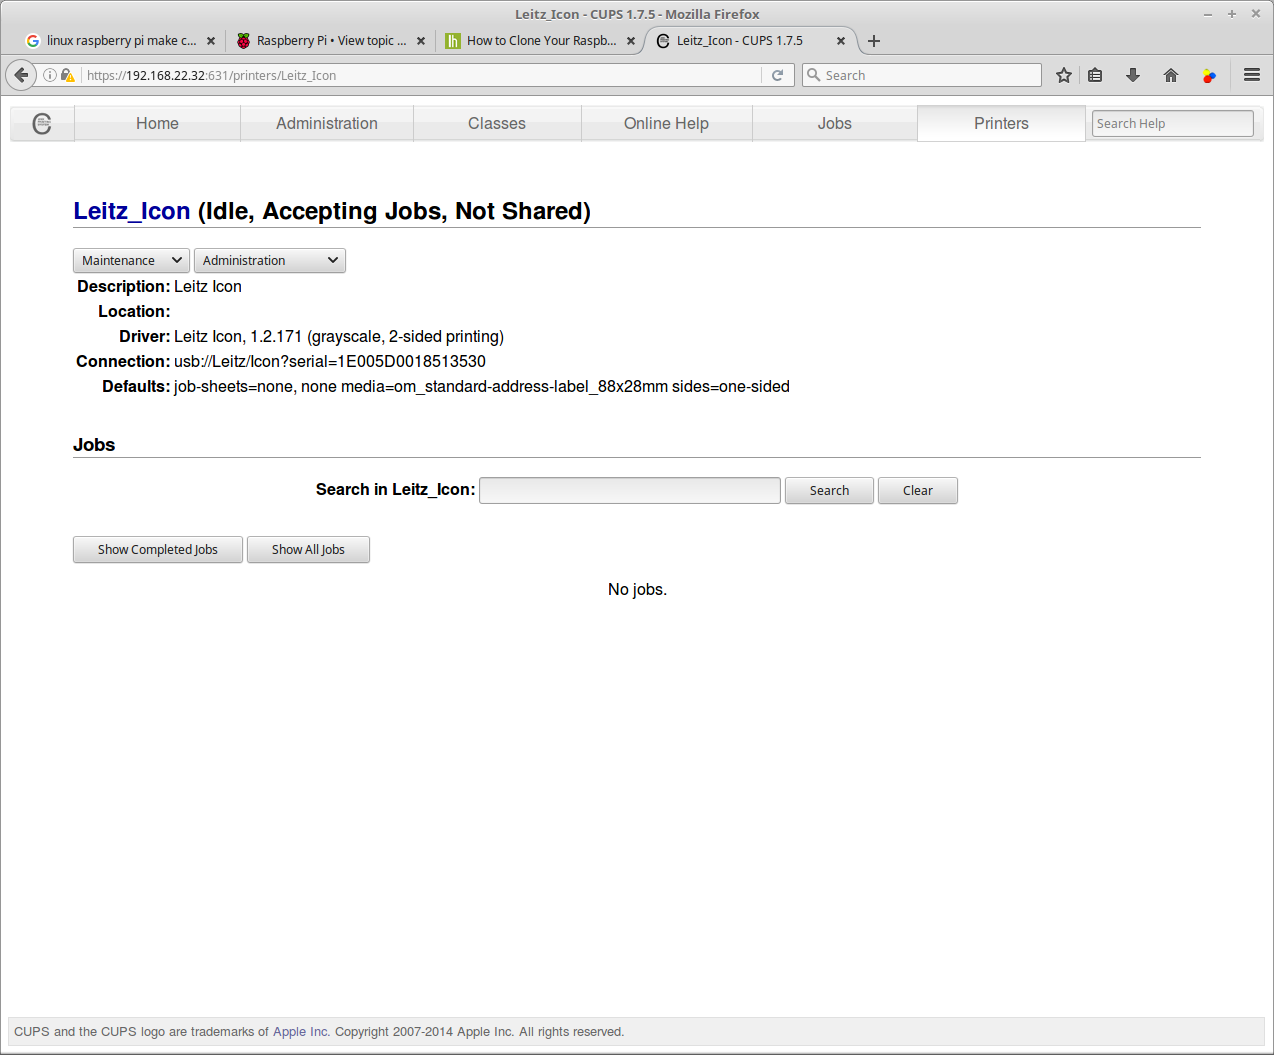
Task: Open the Administration tab in CUPS navigation
Action: pos(327,123)
